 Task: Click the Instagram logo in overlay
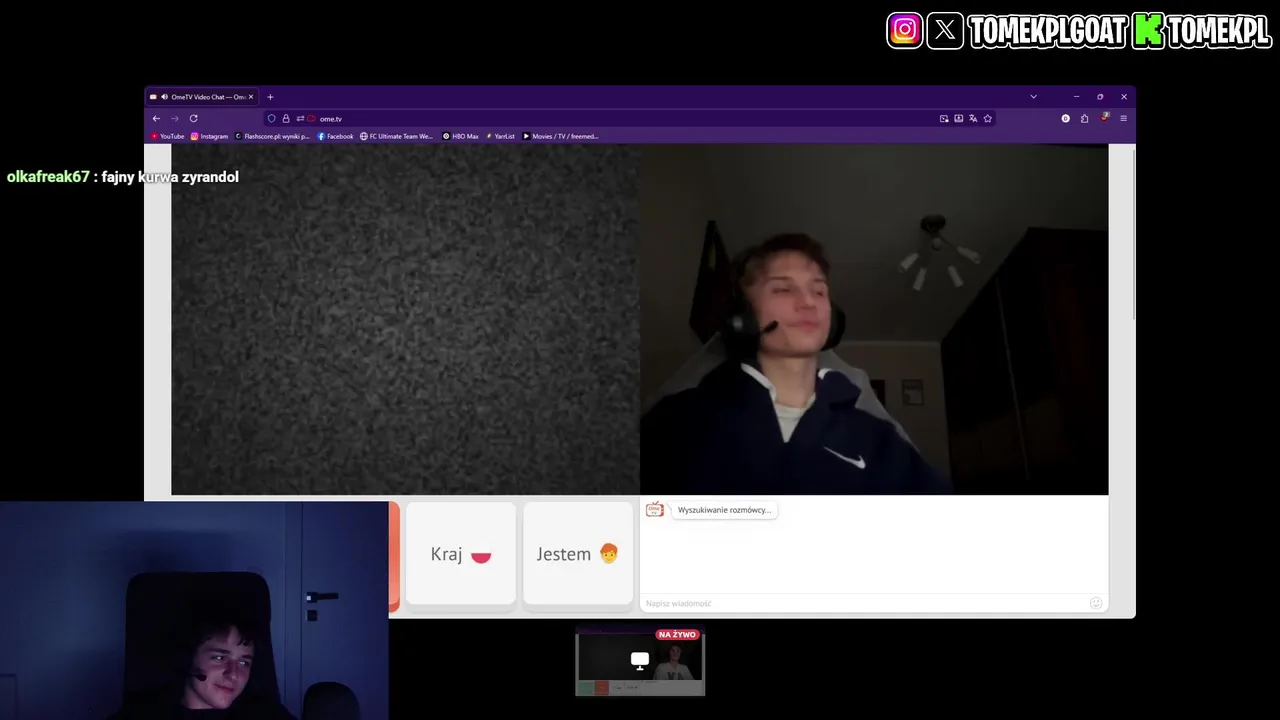904,30
